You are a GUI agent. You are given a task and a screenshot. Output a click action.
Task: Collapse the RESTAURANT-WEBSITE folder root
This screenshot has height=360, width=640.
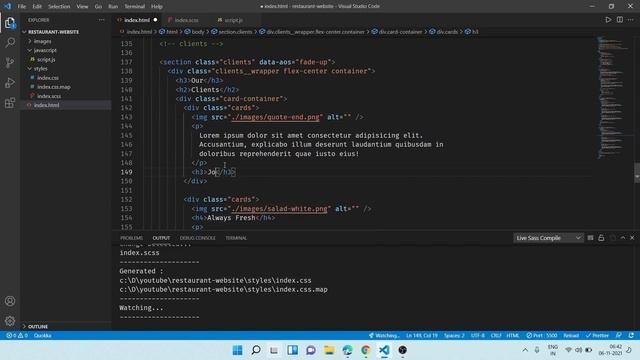point(53,32)
